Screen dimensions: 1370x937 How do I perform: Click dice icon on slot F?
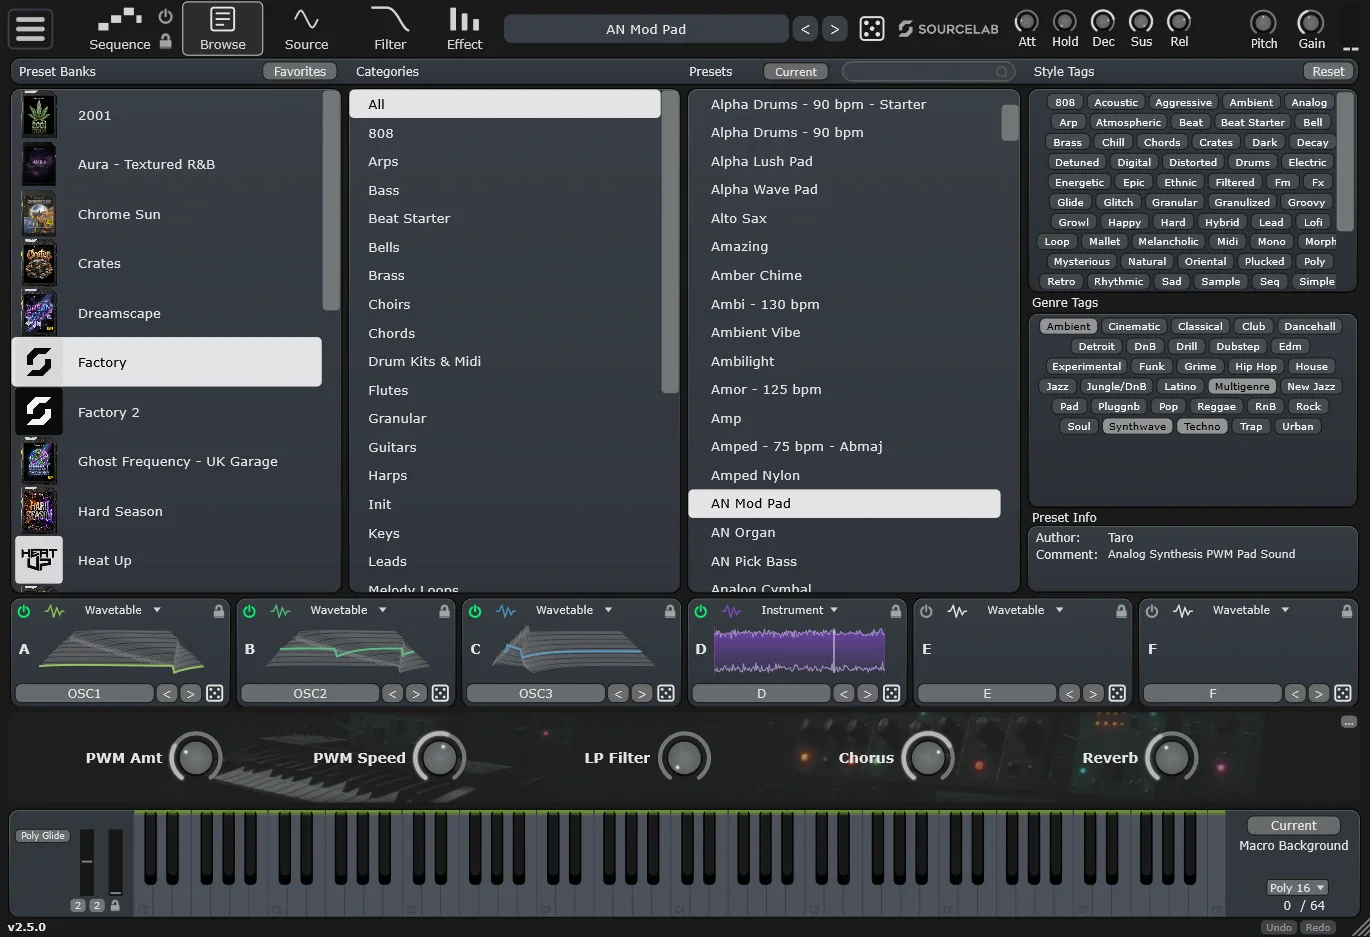pyautogui.click(x=1343, y=693)
